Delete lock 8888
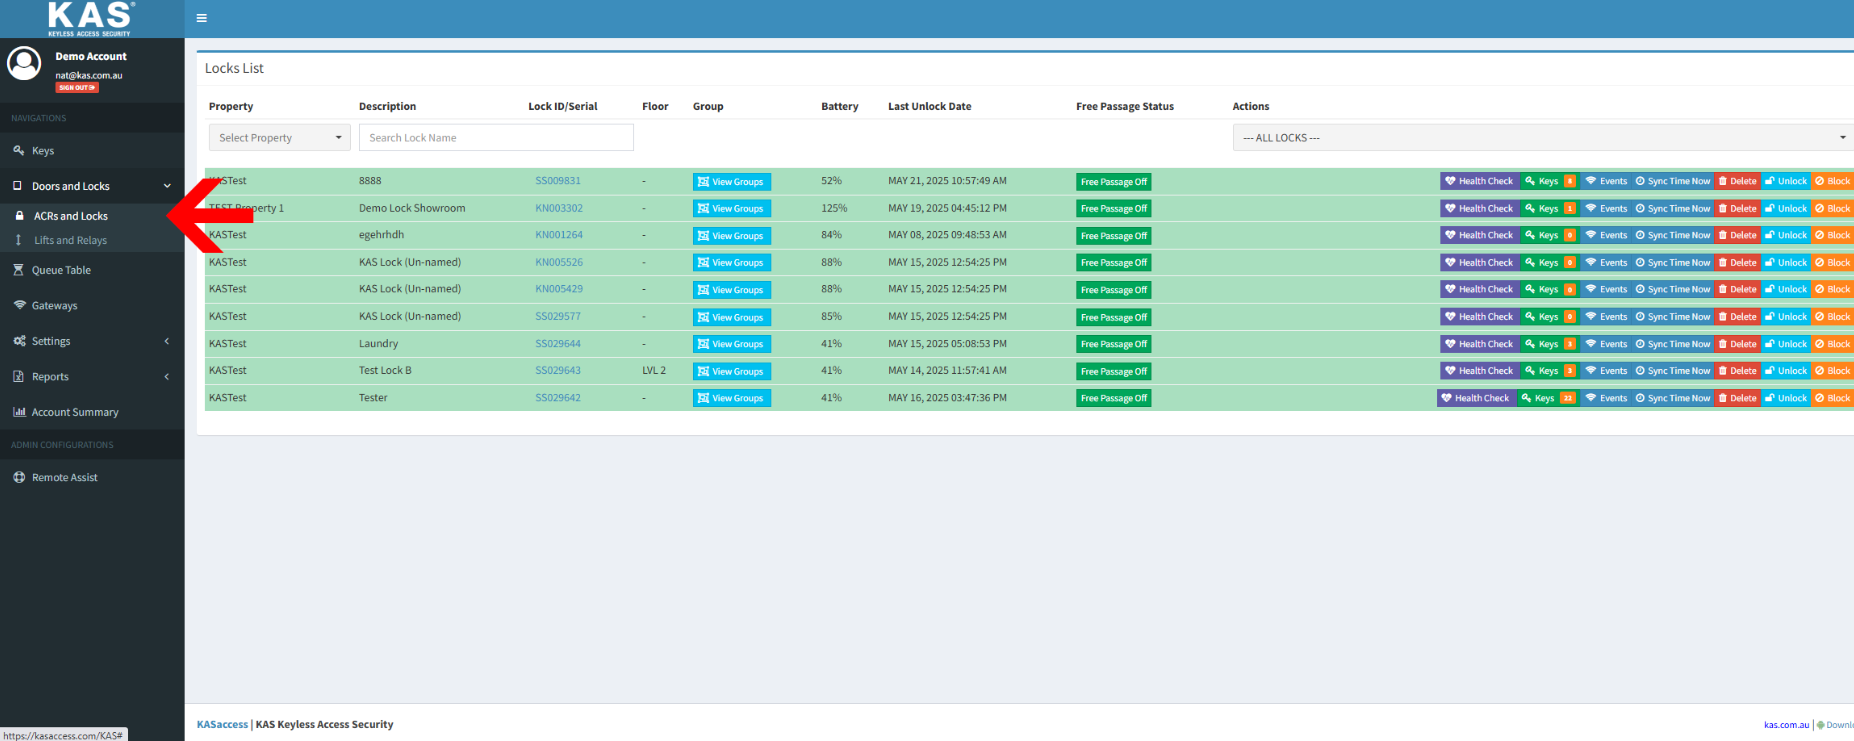This screenshot has width=1854, height=741. (x=1738, y=181)
